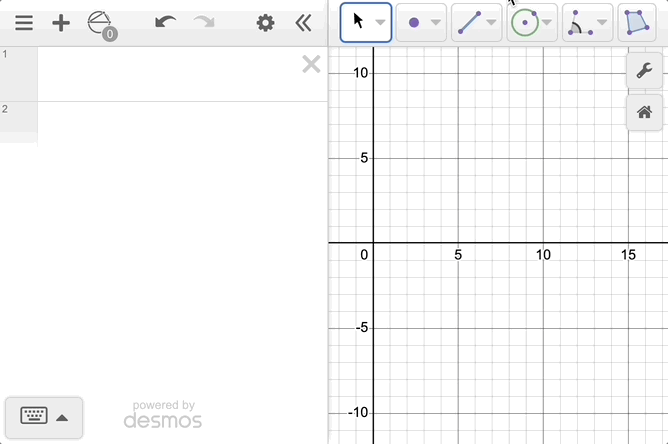Show the on-screen keyboard
This screenshot has width=668, height=444.
(x=44, y=416)
